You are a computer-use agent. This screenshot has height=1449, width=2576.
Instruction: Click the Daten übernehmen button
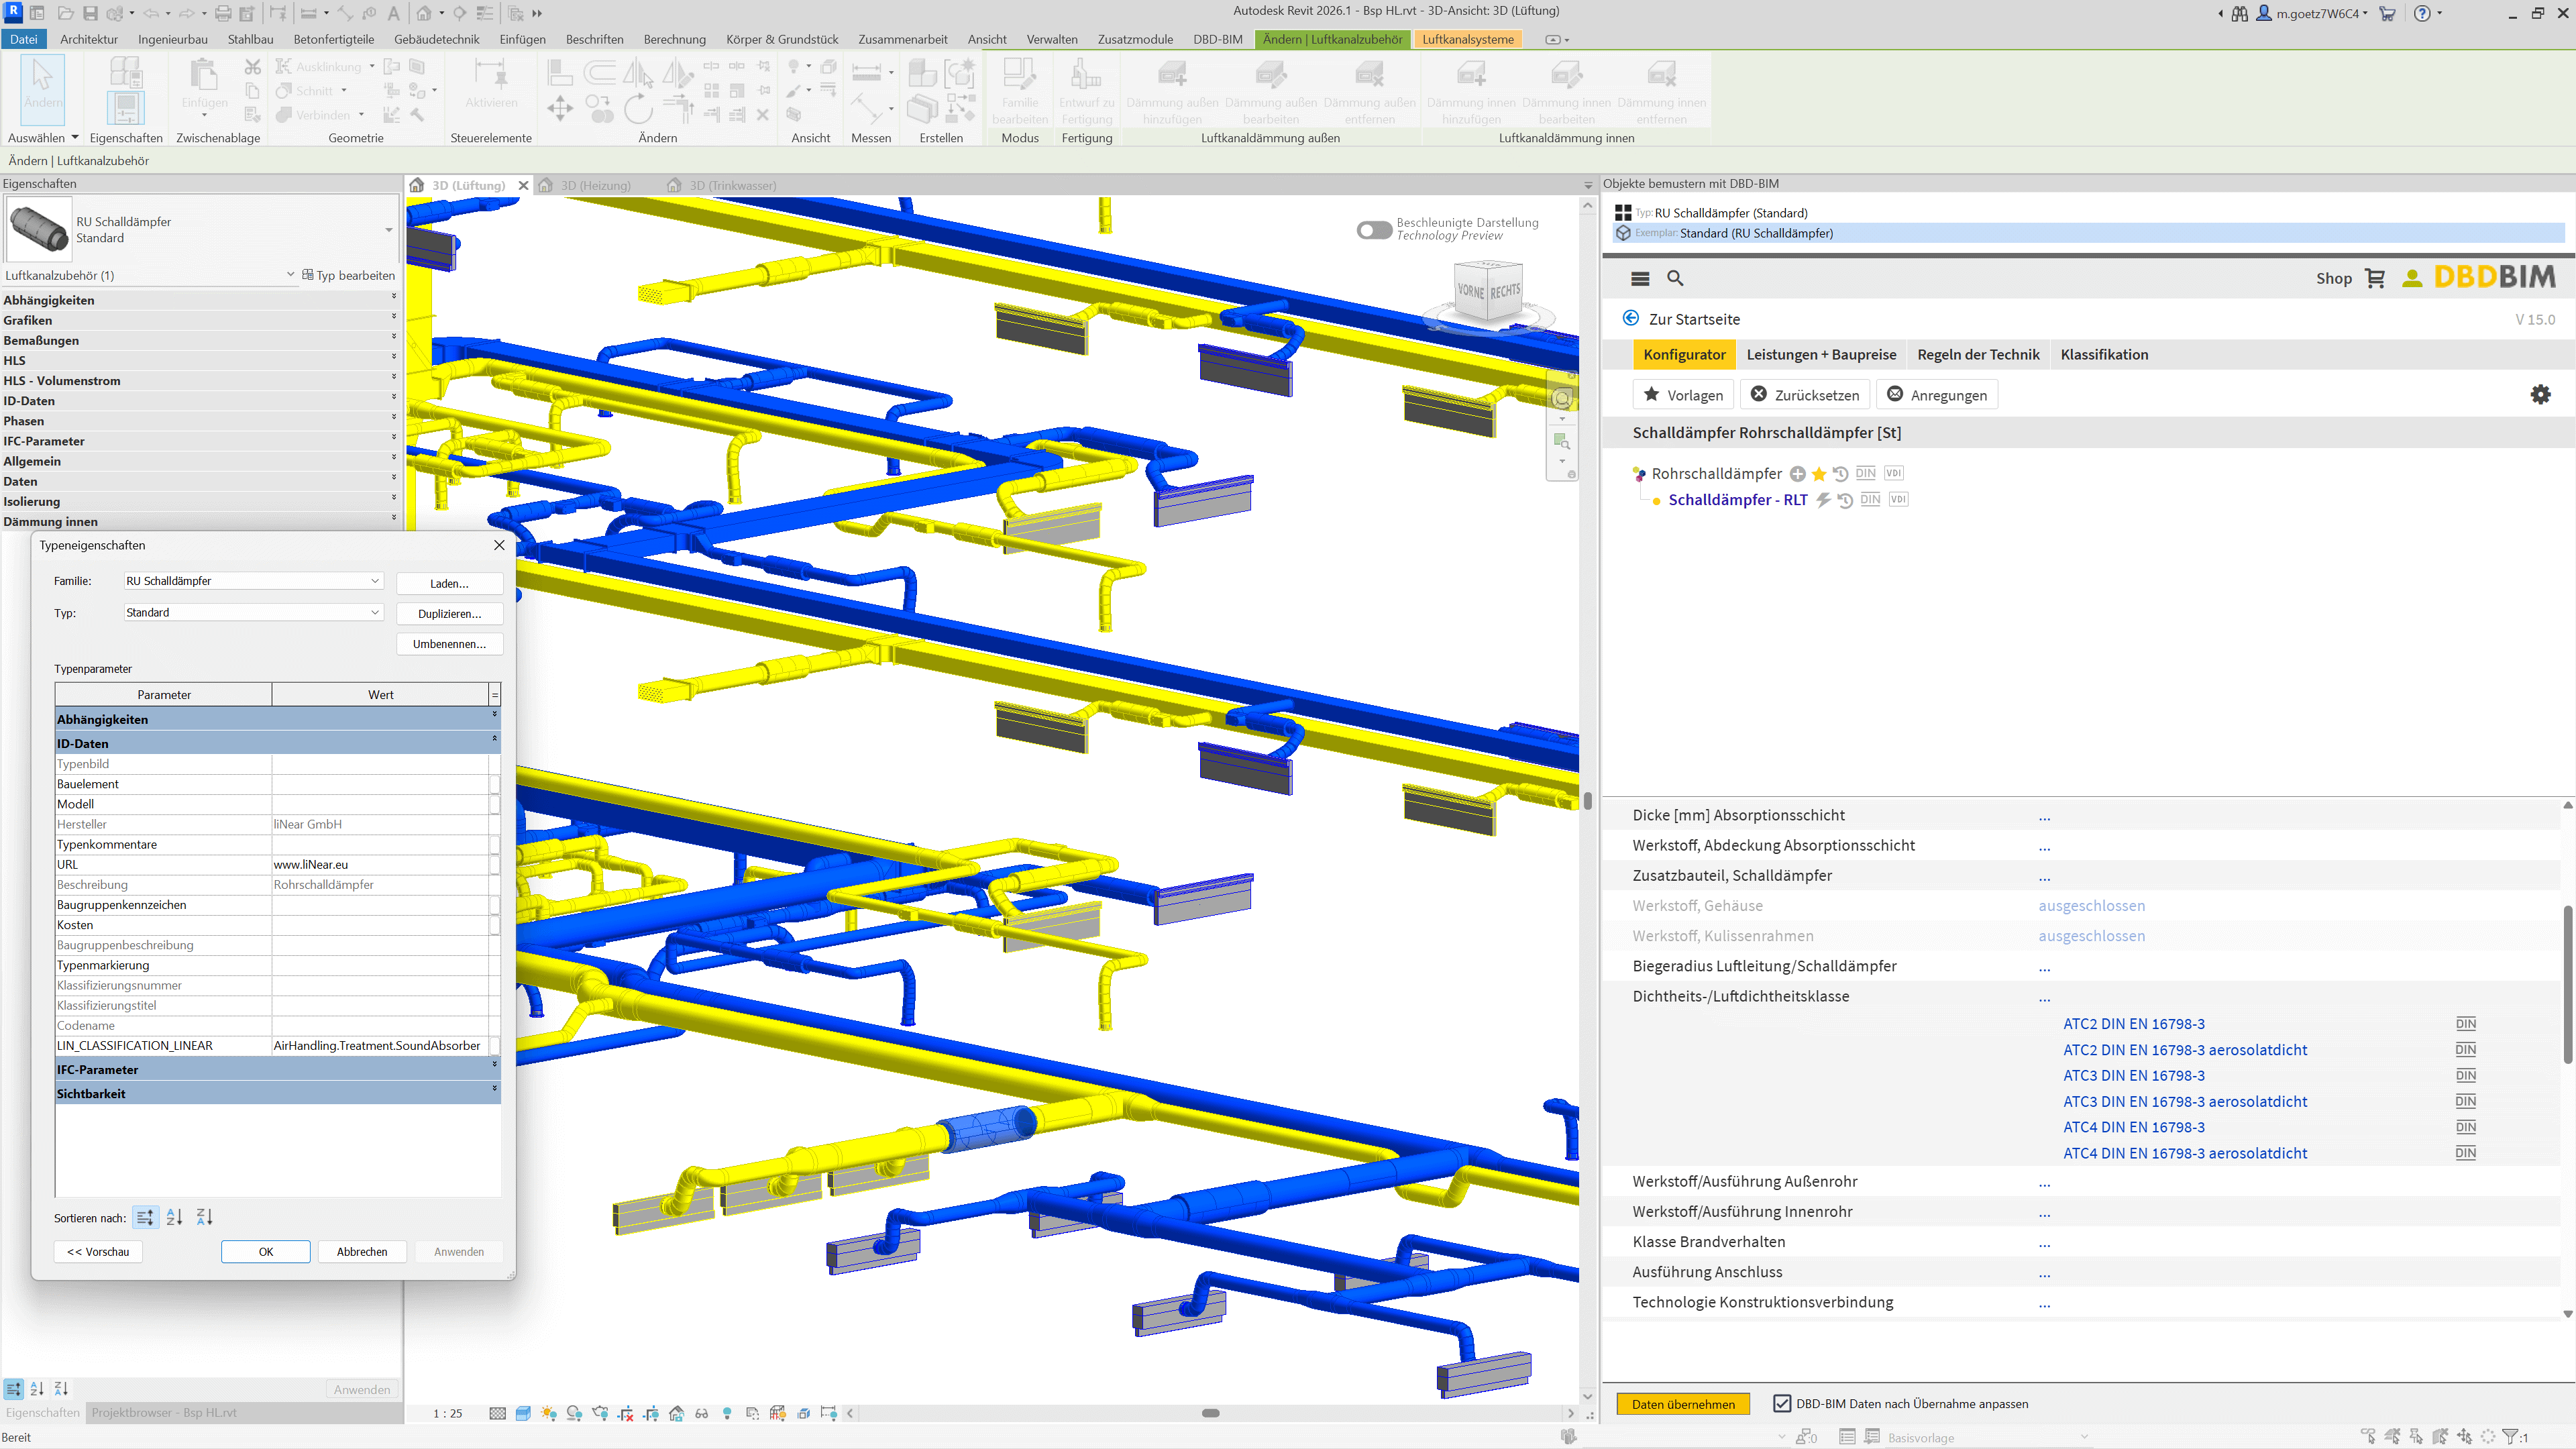[1683, 1403]
